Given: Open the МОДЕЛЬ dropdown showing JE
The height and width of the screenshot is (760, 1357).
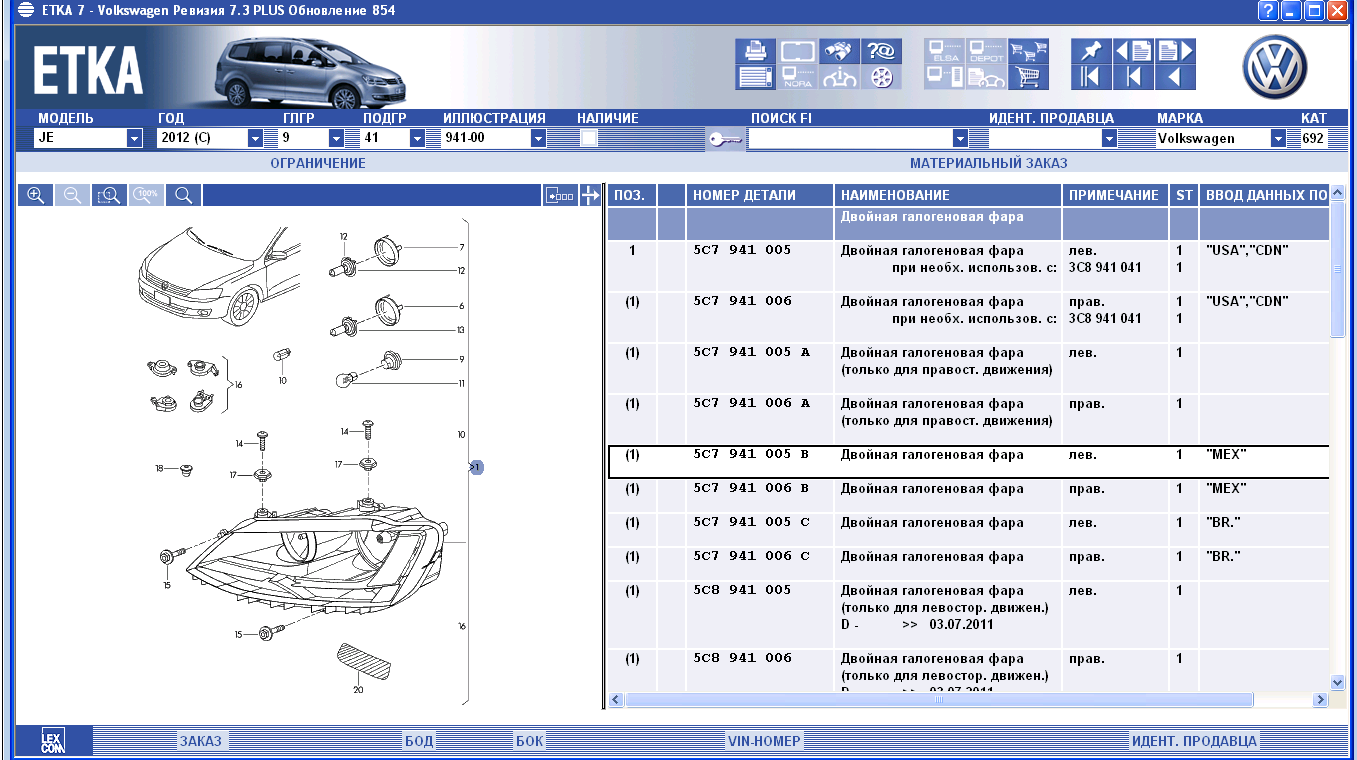Looking at the screenshot, I should 135,138.
